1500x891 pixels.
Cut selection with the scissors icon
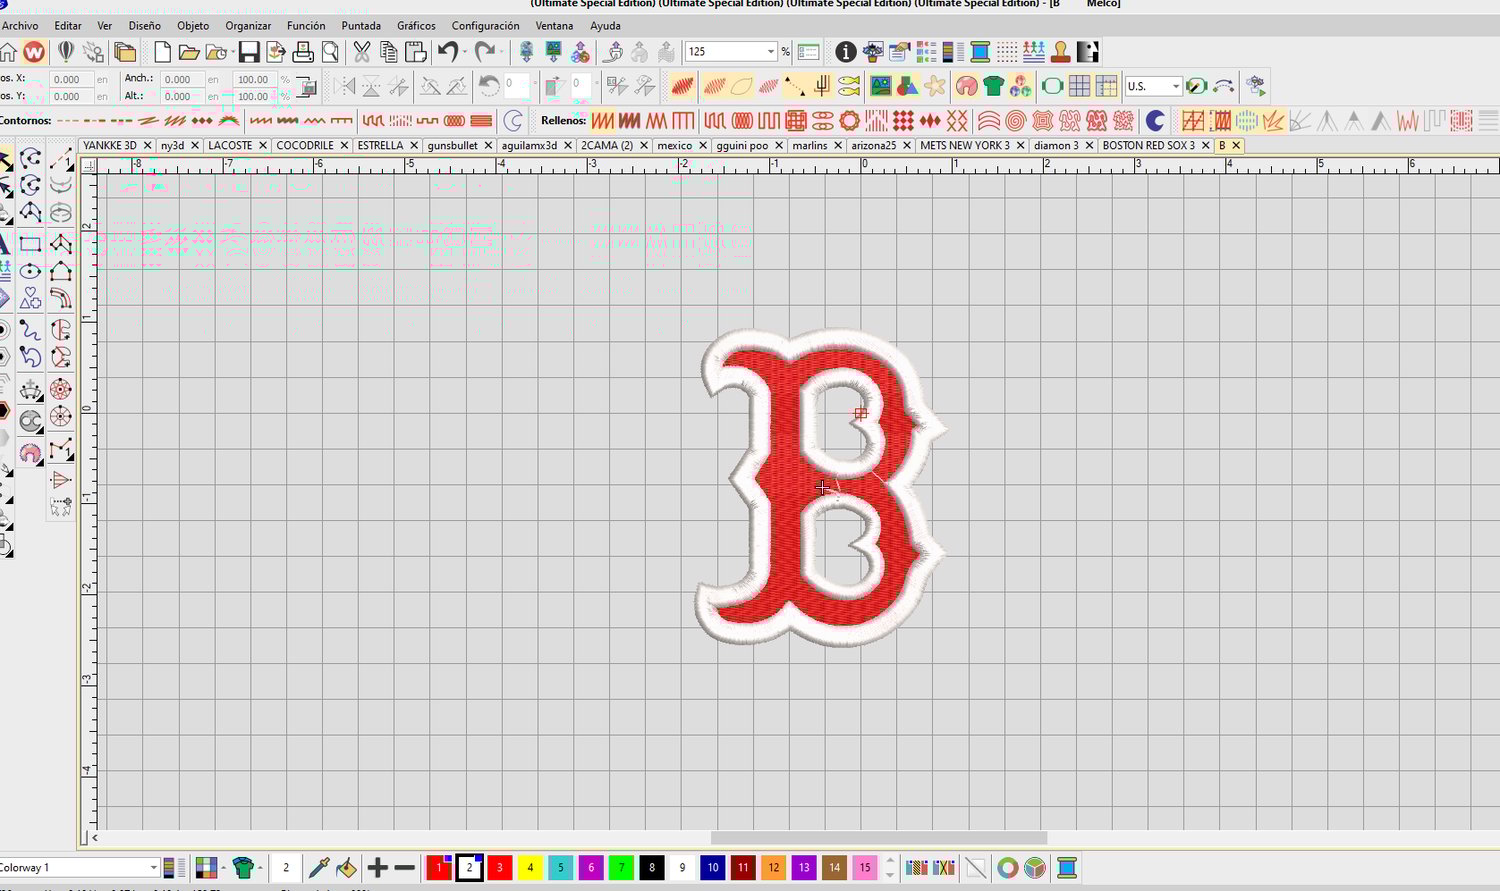coord(362,52)
